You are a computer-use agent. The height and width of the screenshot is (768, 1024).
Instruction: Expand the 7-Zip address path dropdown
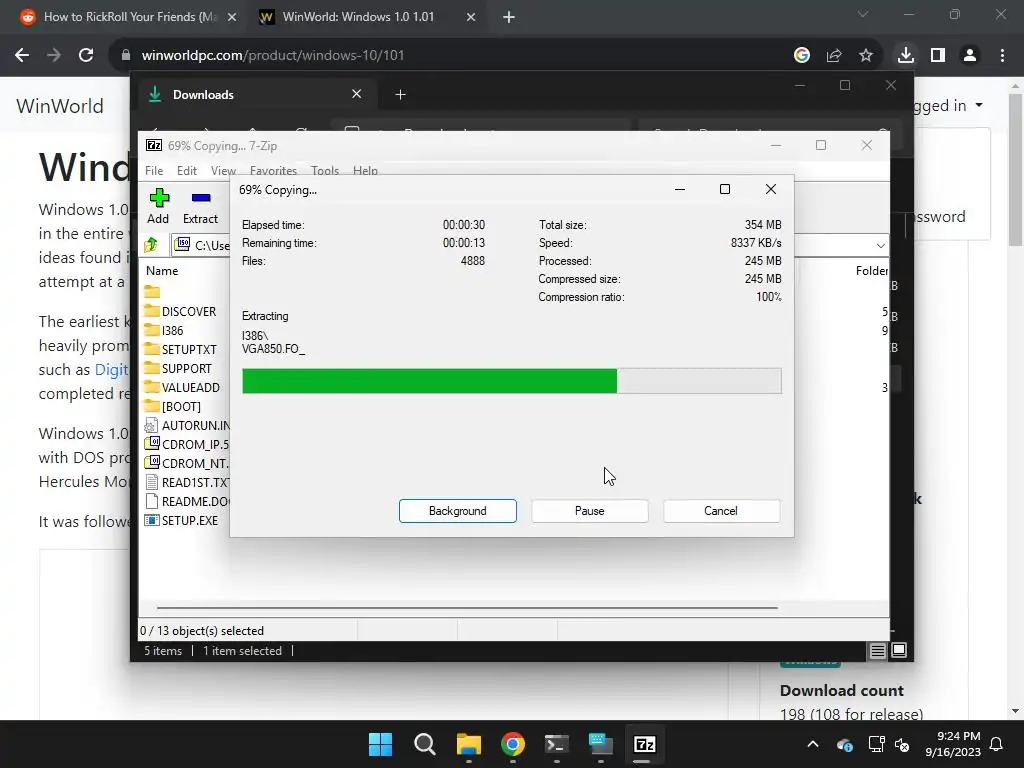[880, 246]
